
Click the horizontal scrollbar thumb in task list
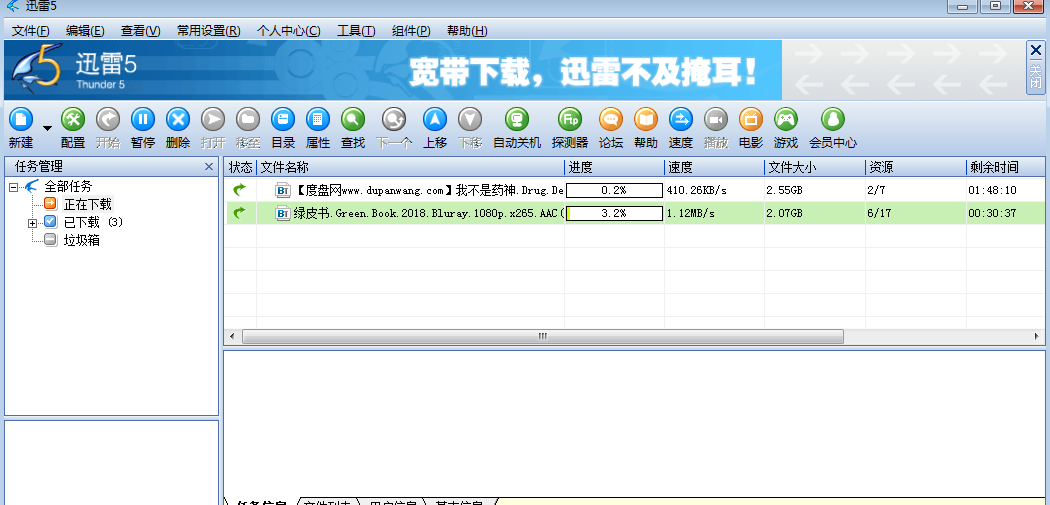(x=543, y=336)
